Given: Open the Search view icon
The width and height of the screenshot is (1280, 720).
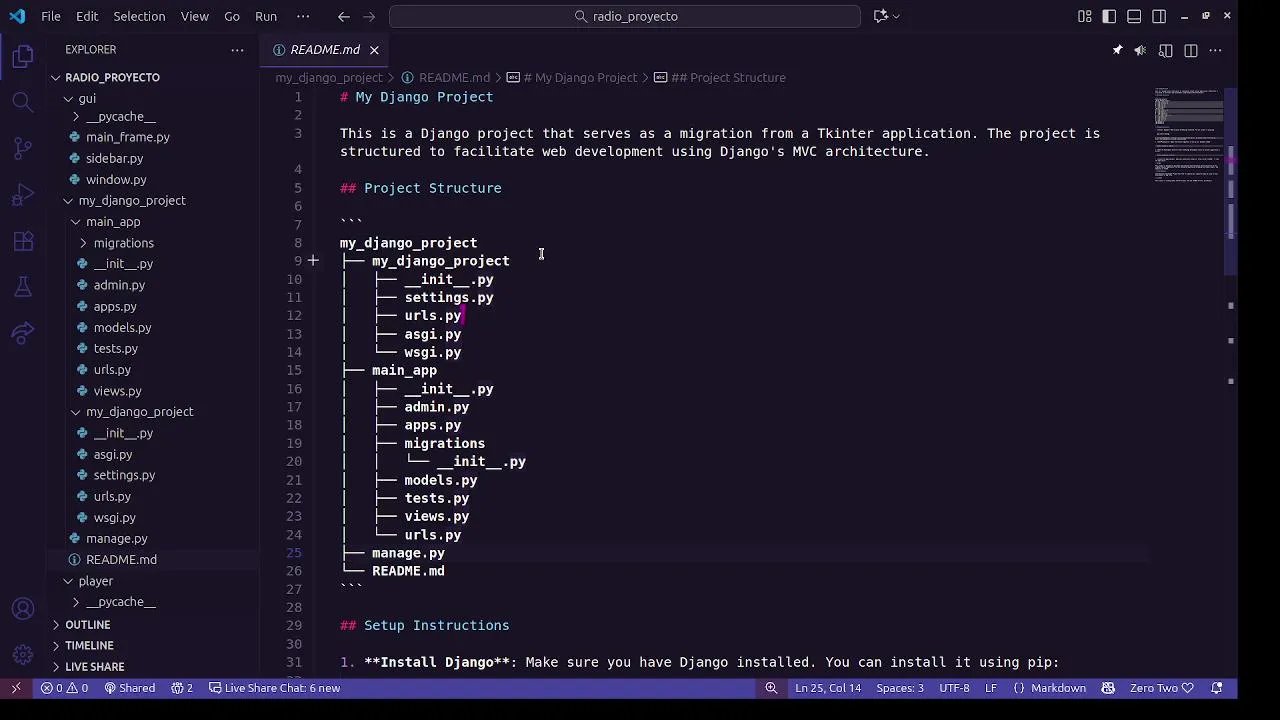Looking at the screenshot, I should coord(23,102).
